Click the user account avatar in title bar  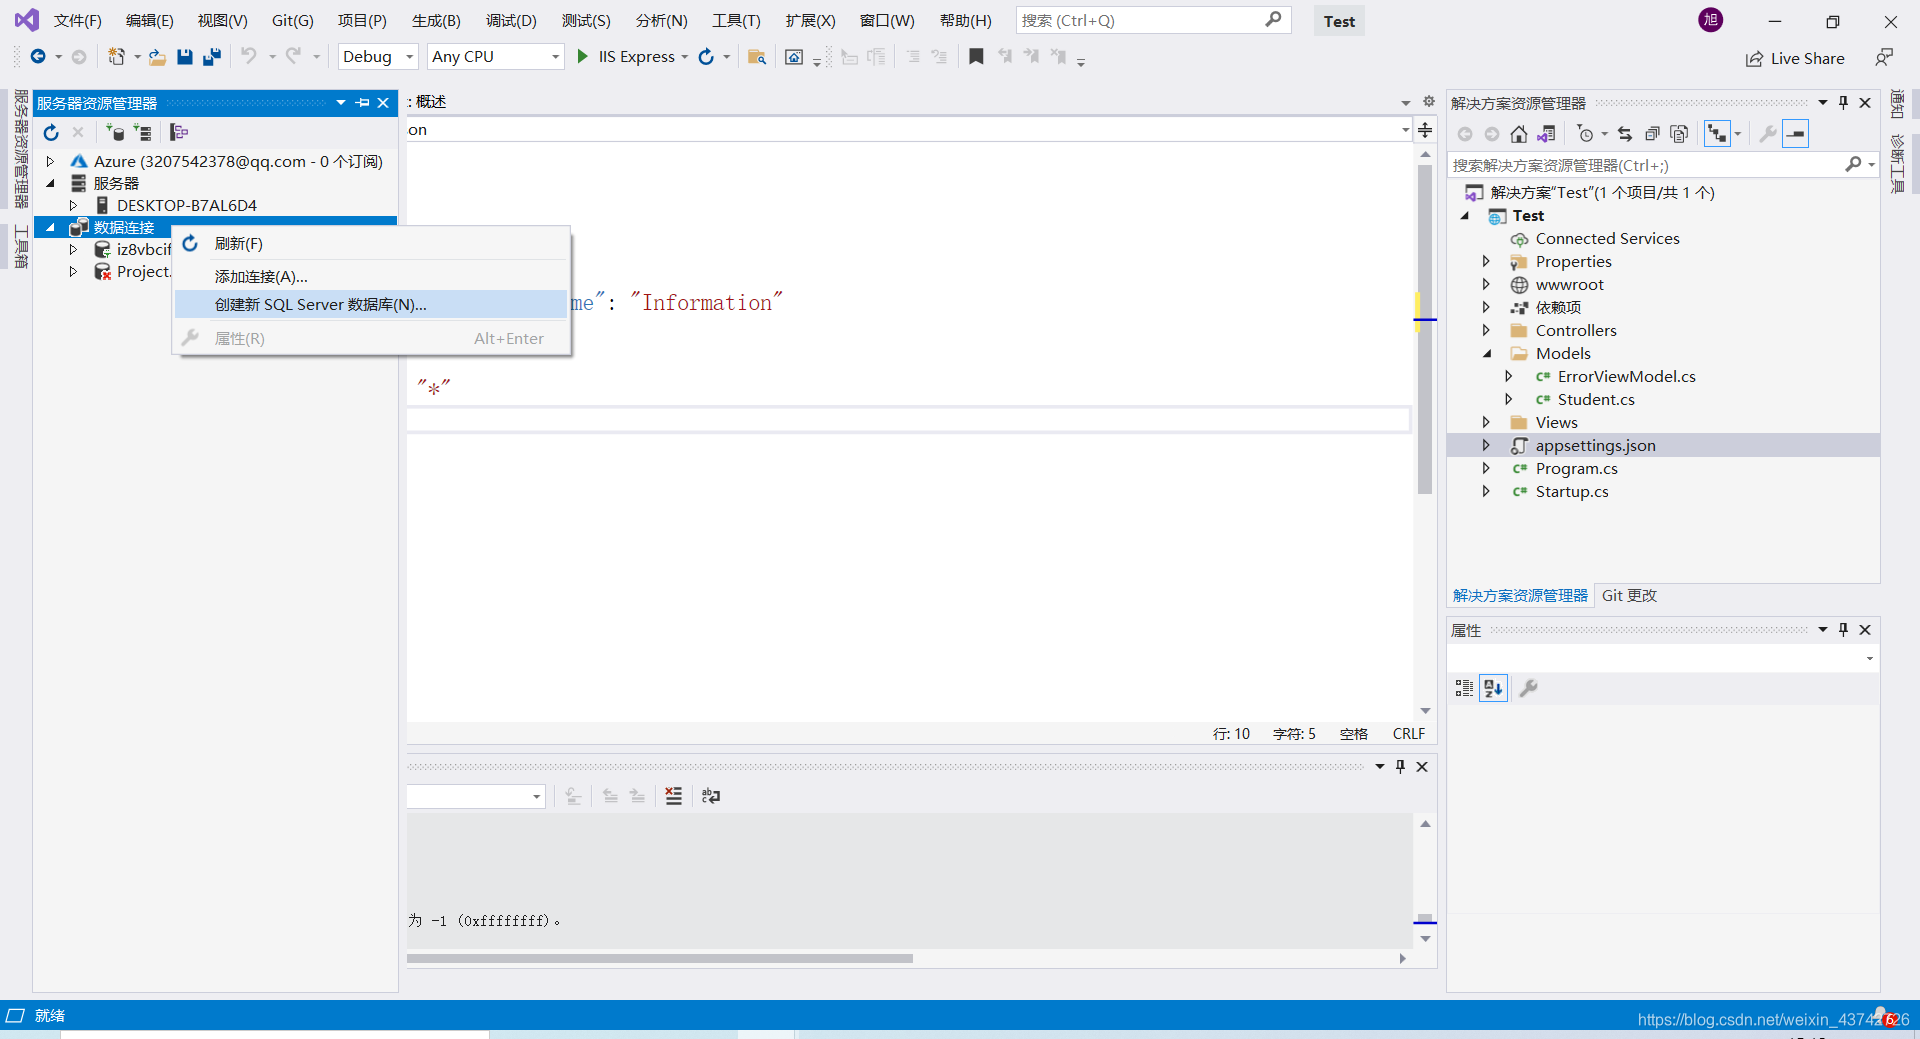point(1711,20)
